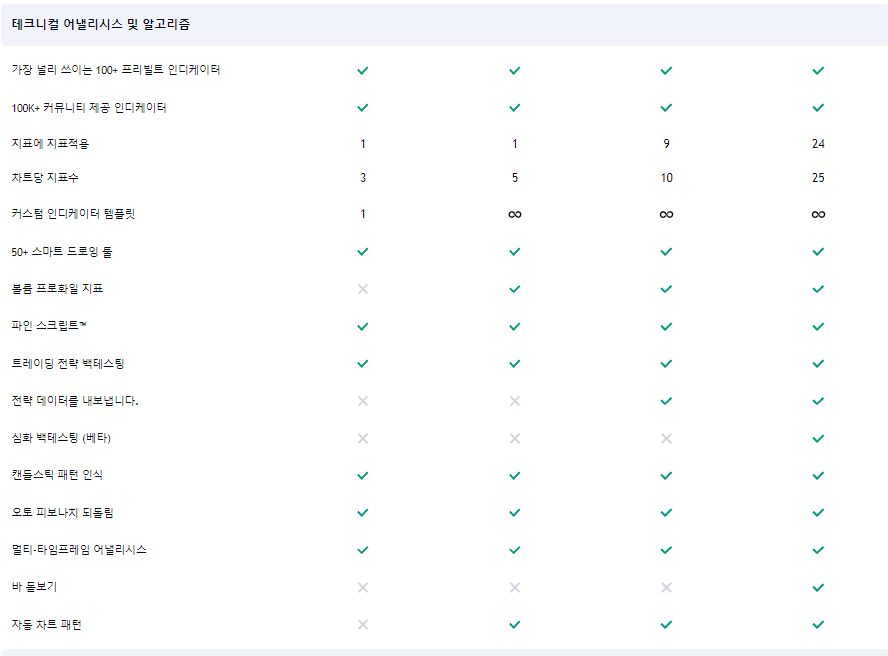
Task: Click the last-column checkmark for 오토 피보나치 되돌림
Action: 818,513
